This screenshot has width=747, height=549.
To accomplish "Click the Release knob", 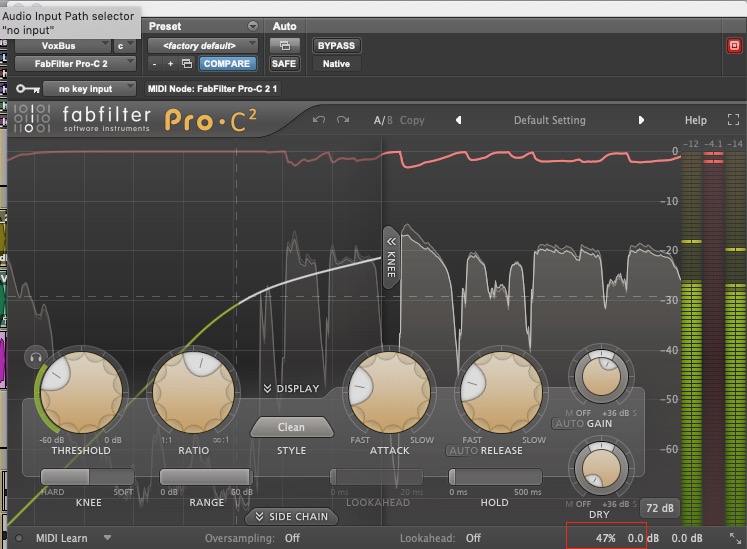I will 502,393.
